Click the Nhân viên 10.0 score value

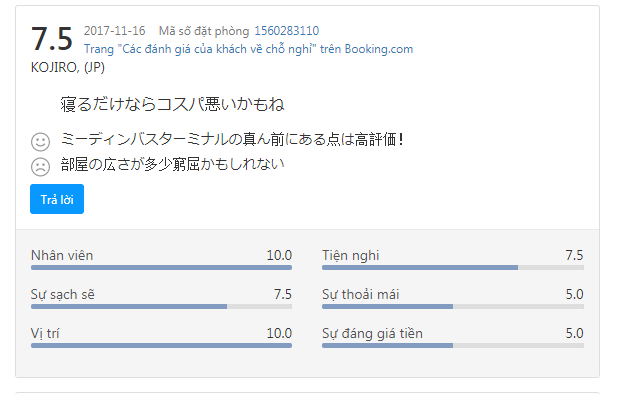279,255
